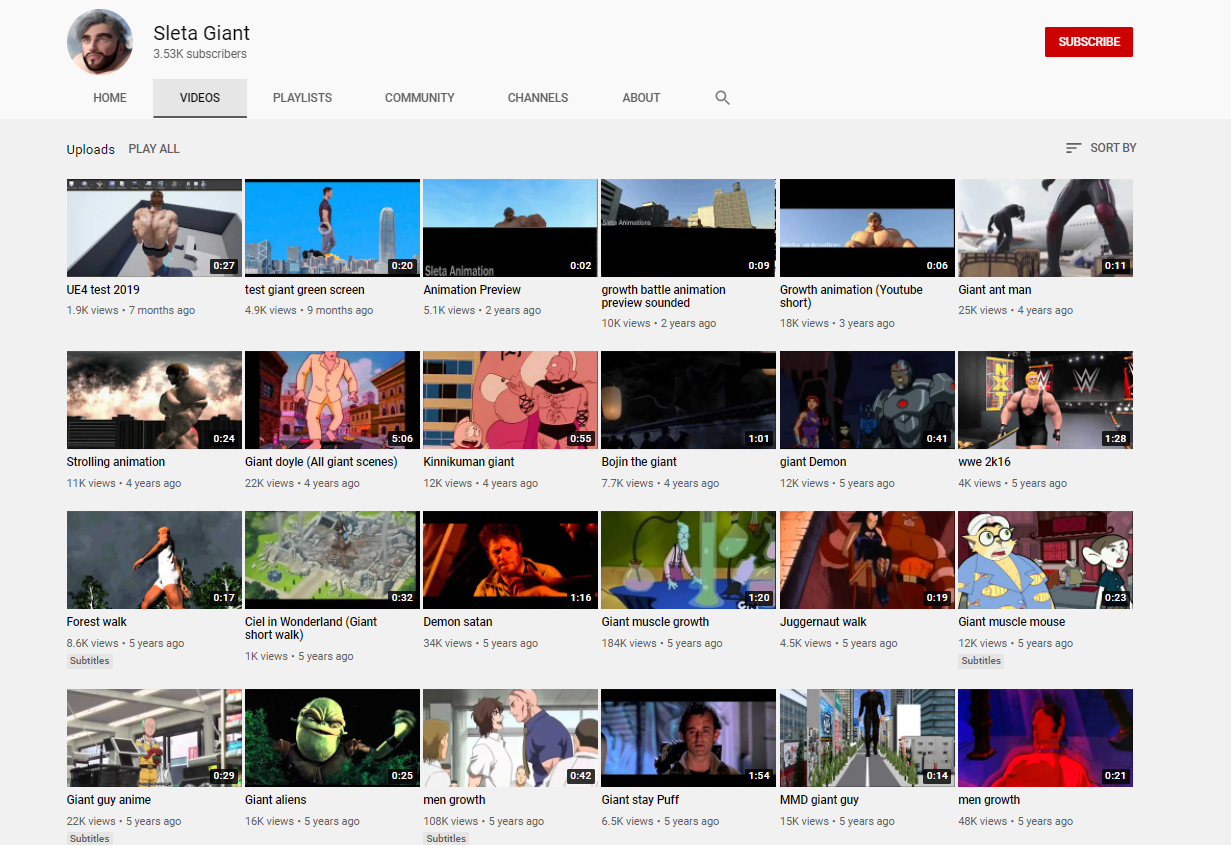Open the Playlists tab

pyautogui.click(x=302, y=98)
